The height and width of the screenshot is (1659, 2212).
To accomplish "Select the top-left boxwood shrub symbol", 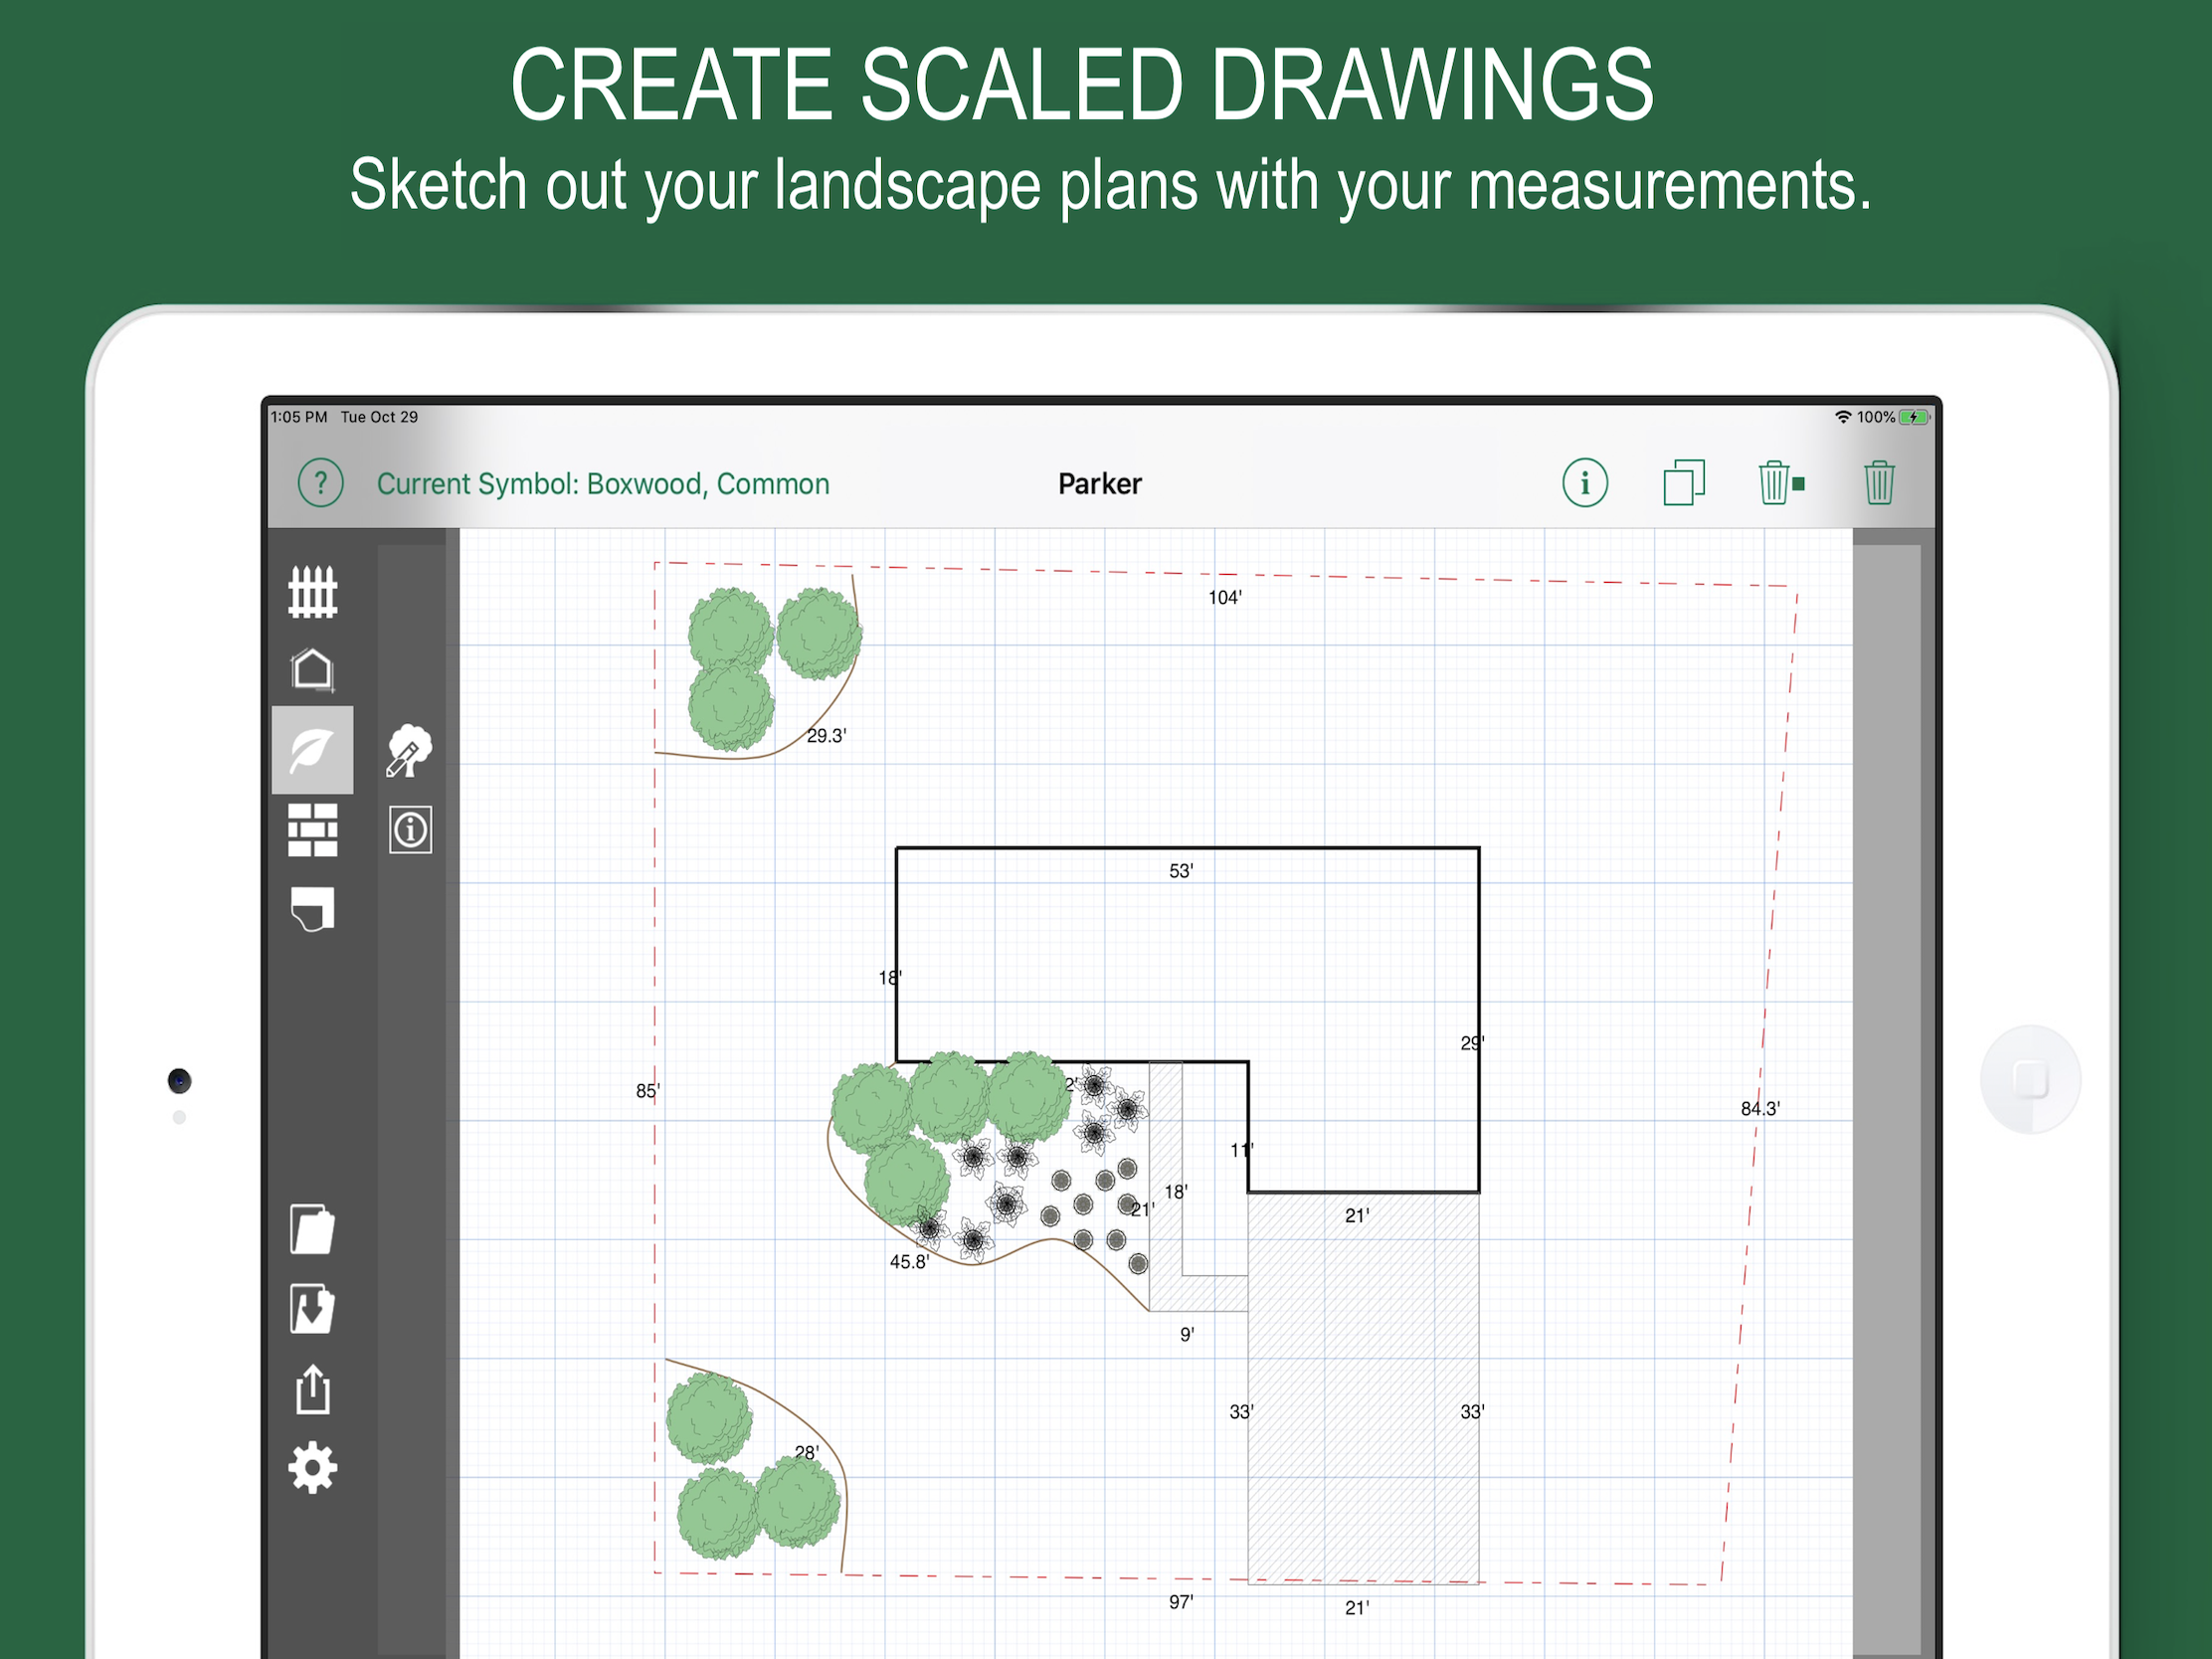I will tap(730, 629).
